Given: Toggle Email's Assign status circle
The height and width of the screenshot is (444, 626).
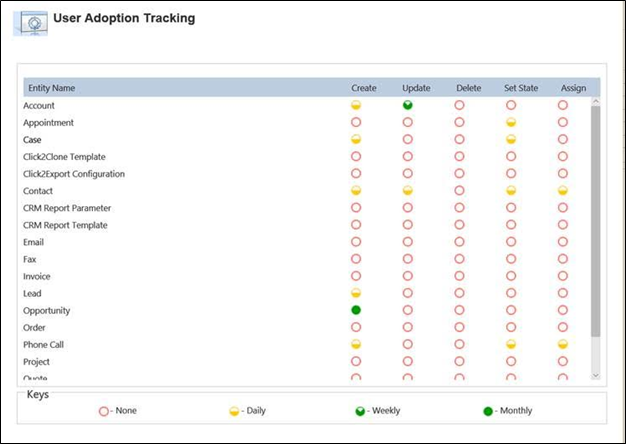Looking at the screenshot, I should point(563,242).
